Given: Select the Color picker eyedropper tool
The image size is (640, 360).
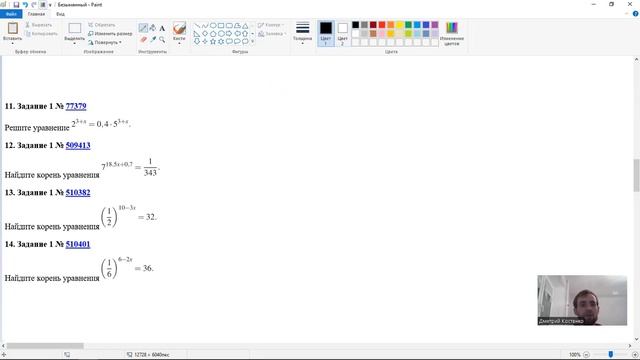Looking at the screenshot, I should click(x=153, y=39).
